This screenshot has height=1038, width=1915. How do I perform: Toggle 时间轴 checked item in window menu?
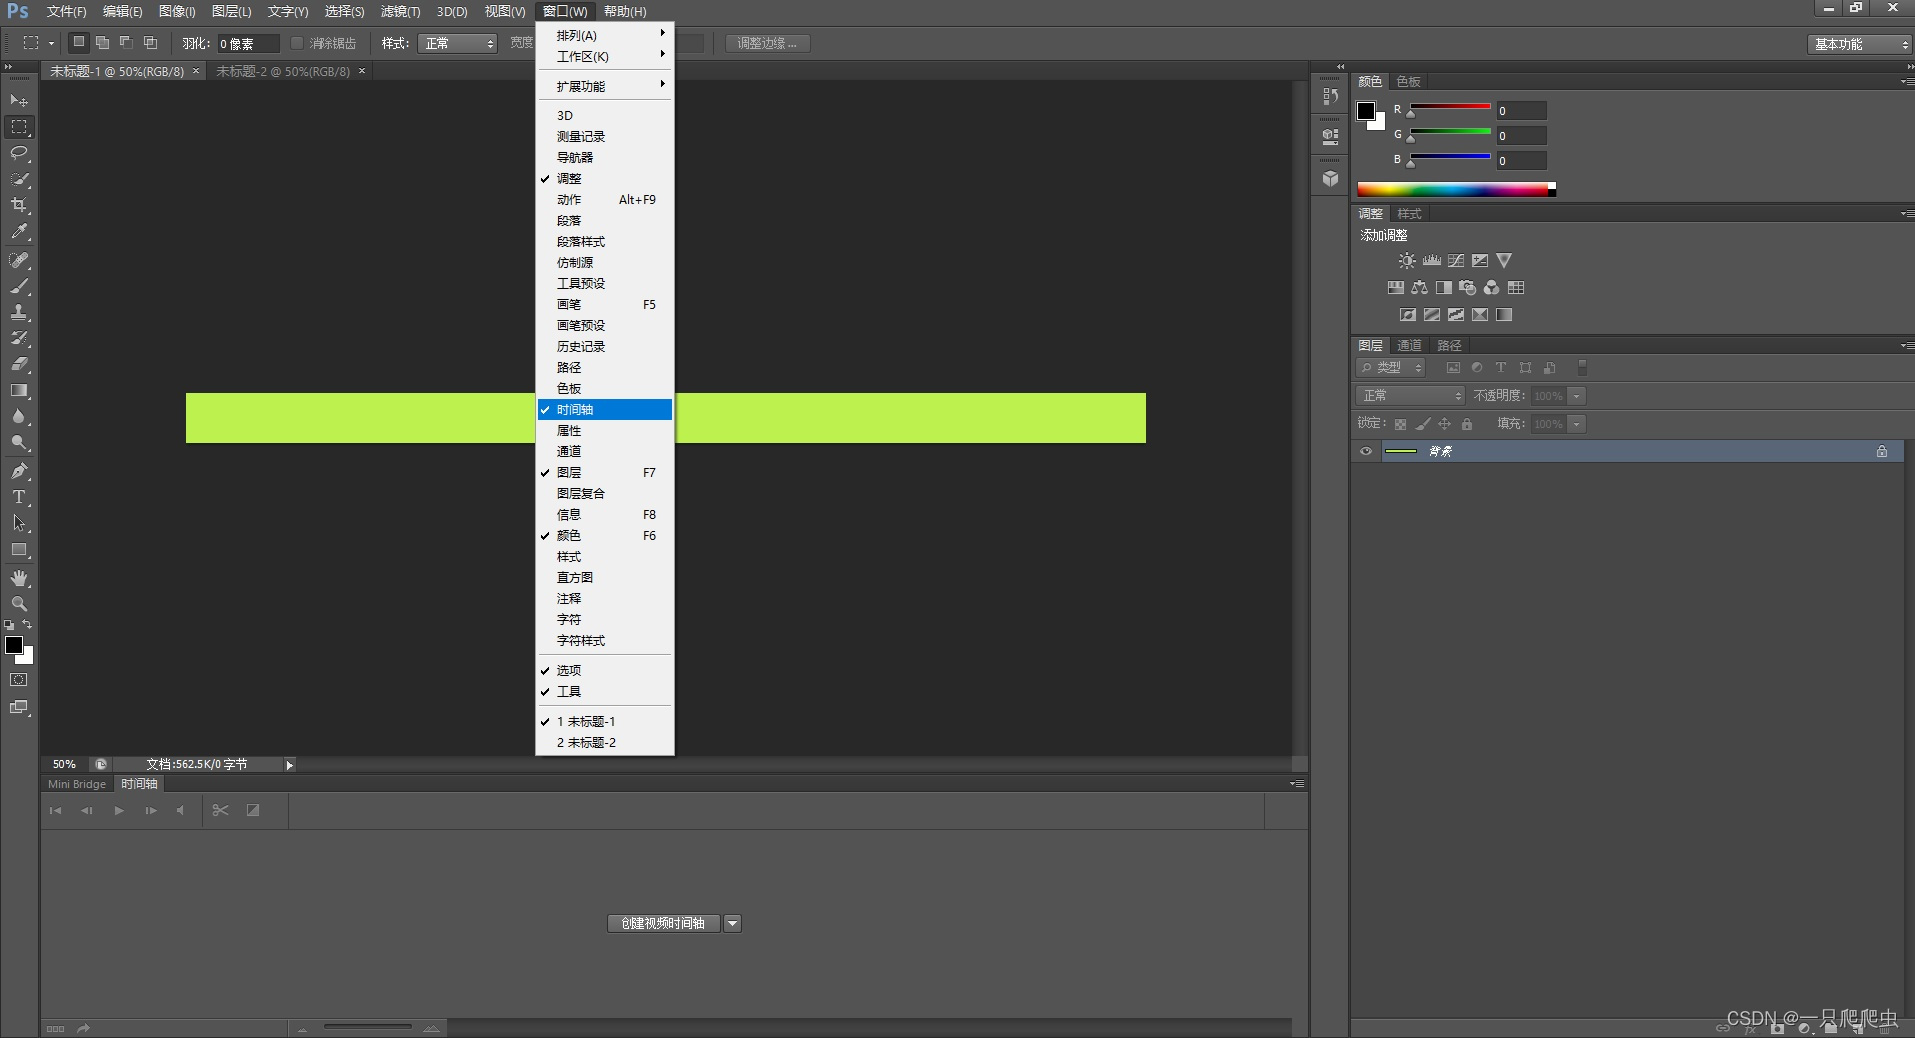(x=604, y=409)
